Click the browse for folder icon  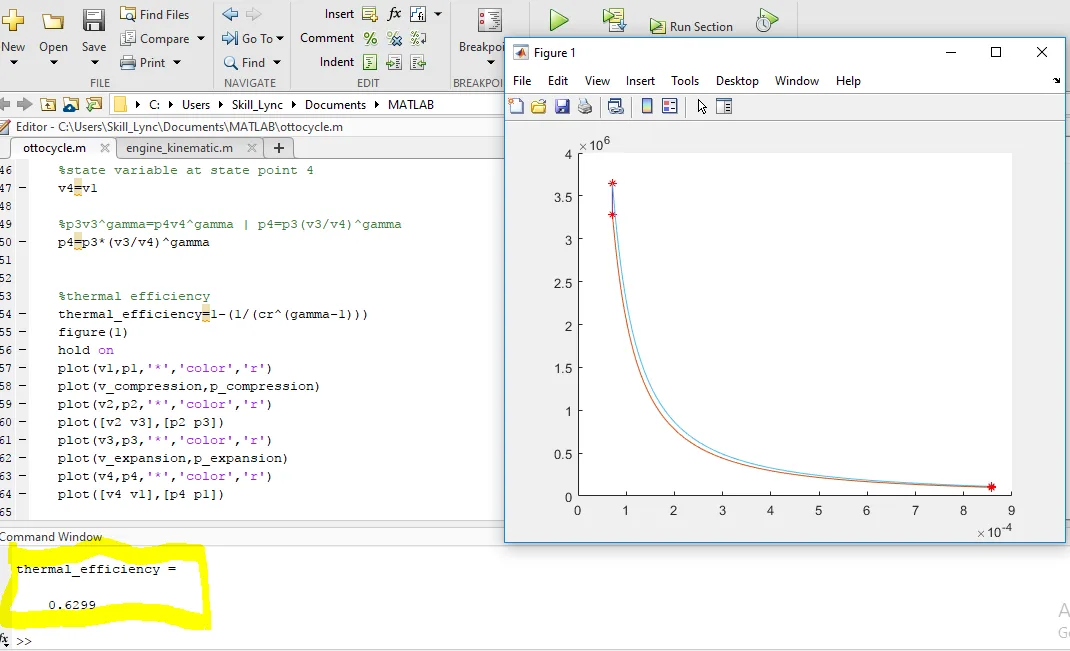coord(94,104)
